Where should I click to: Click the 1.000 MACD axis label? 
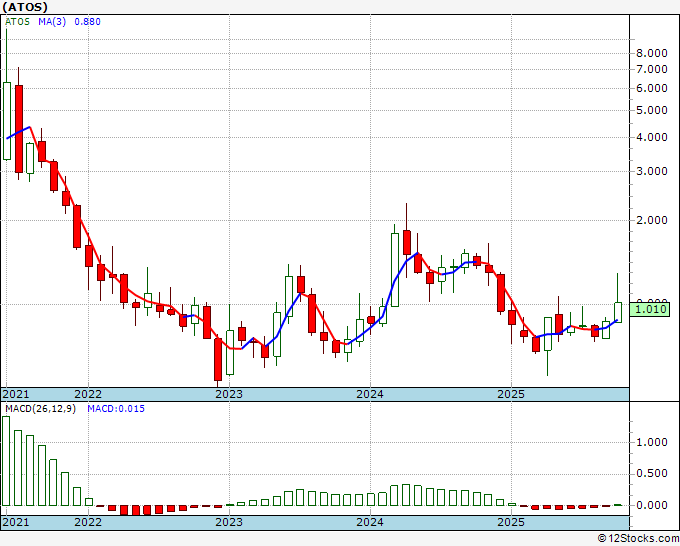[651, 442]
